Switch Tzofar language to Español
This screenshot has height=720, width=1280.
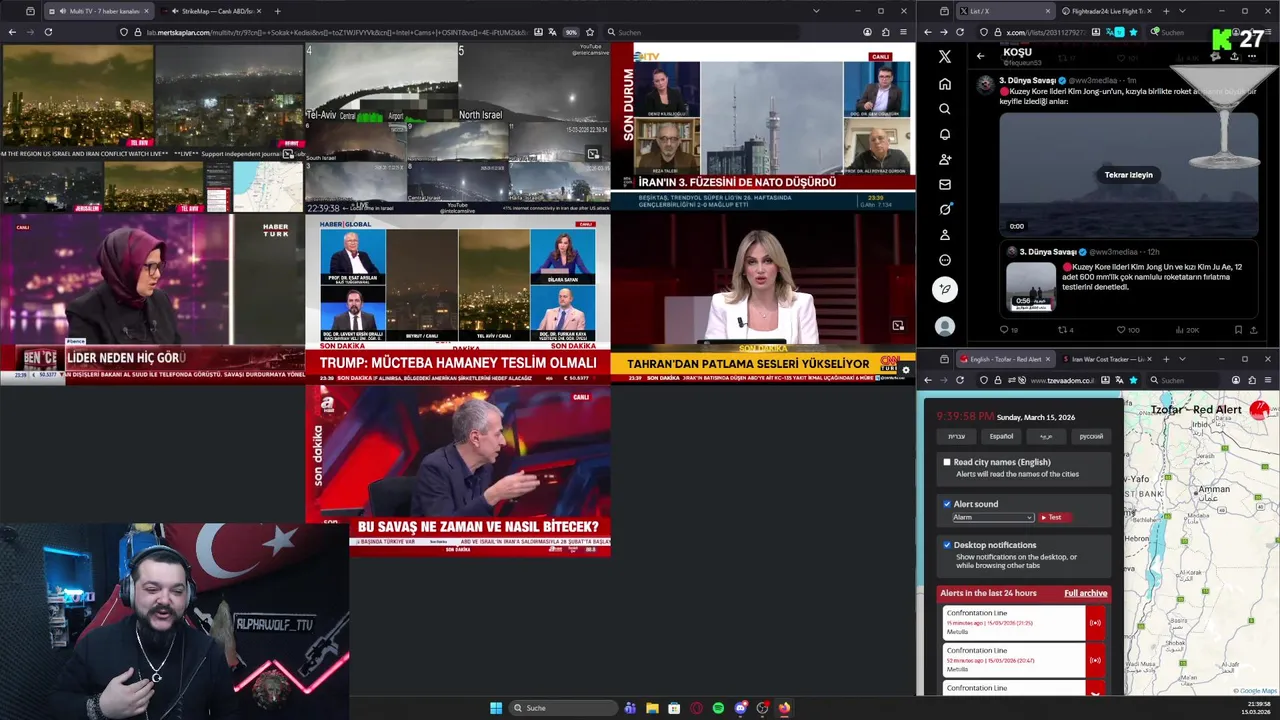pos(1001,436)
